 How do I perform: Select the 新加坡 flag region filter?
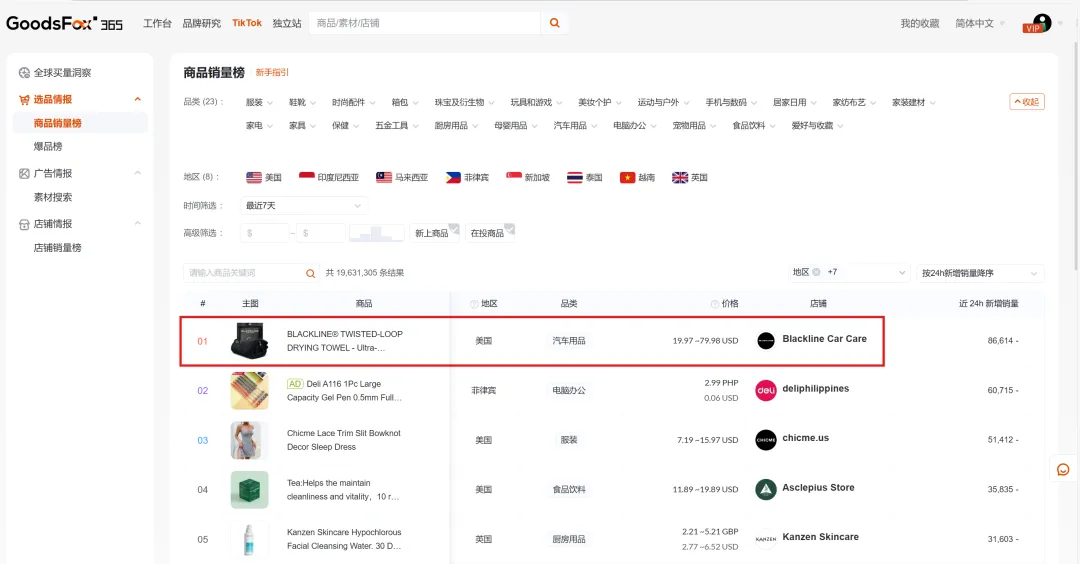[528, 178]
